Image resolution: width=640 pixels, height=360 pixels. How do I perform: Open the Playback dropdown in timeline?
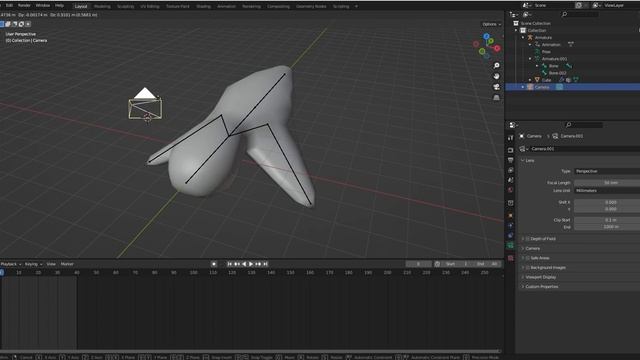[x=10, y=264]
